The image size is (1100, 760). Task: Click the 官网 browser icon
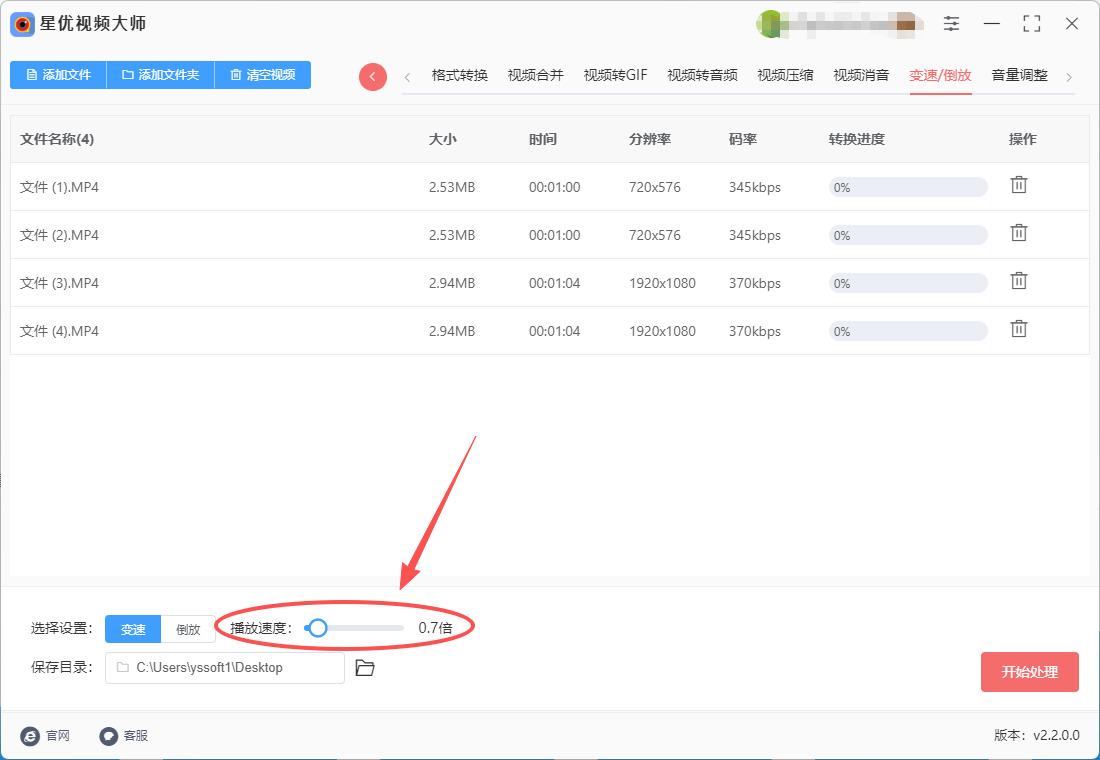pos(30,735)
